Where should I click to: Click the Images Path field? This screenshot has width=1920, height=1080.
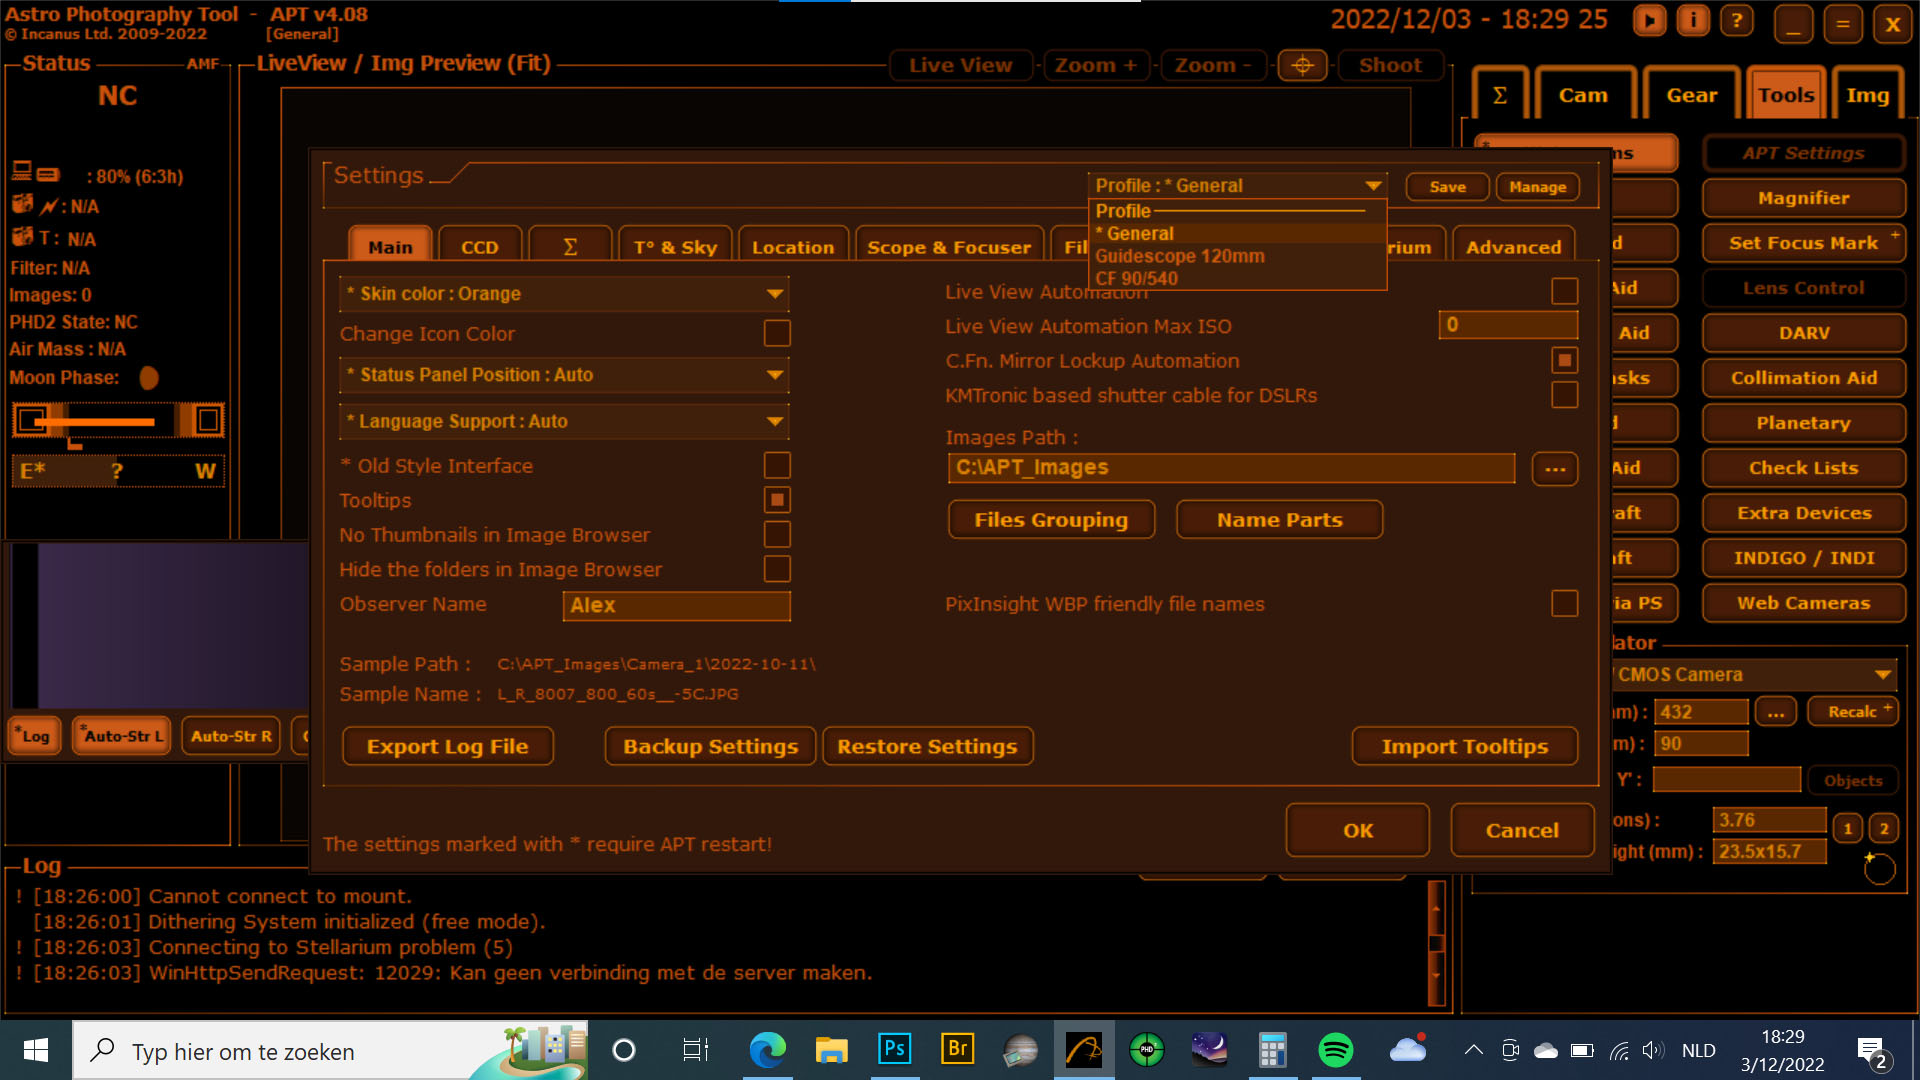click(x=1231, y=467)
